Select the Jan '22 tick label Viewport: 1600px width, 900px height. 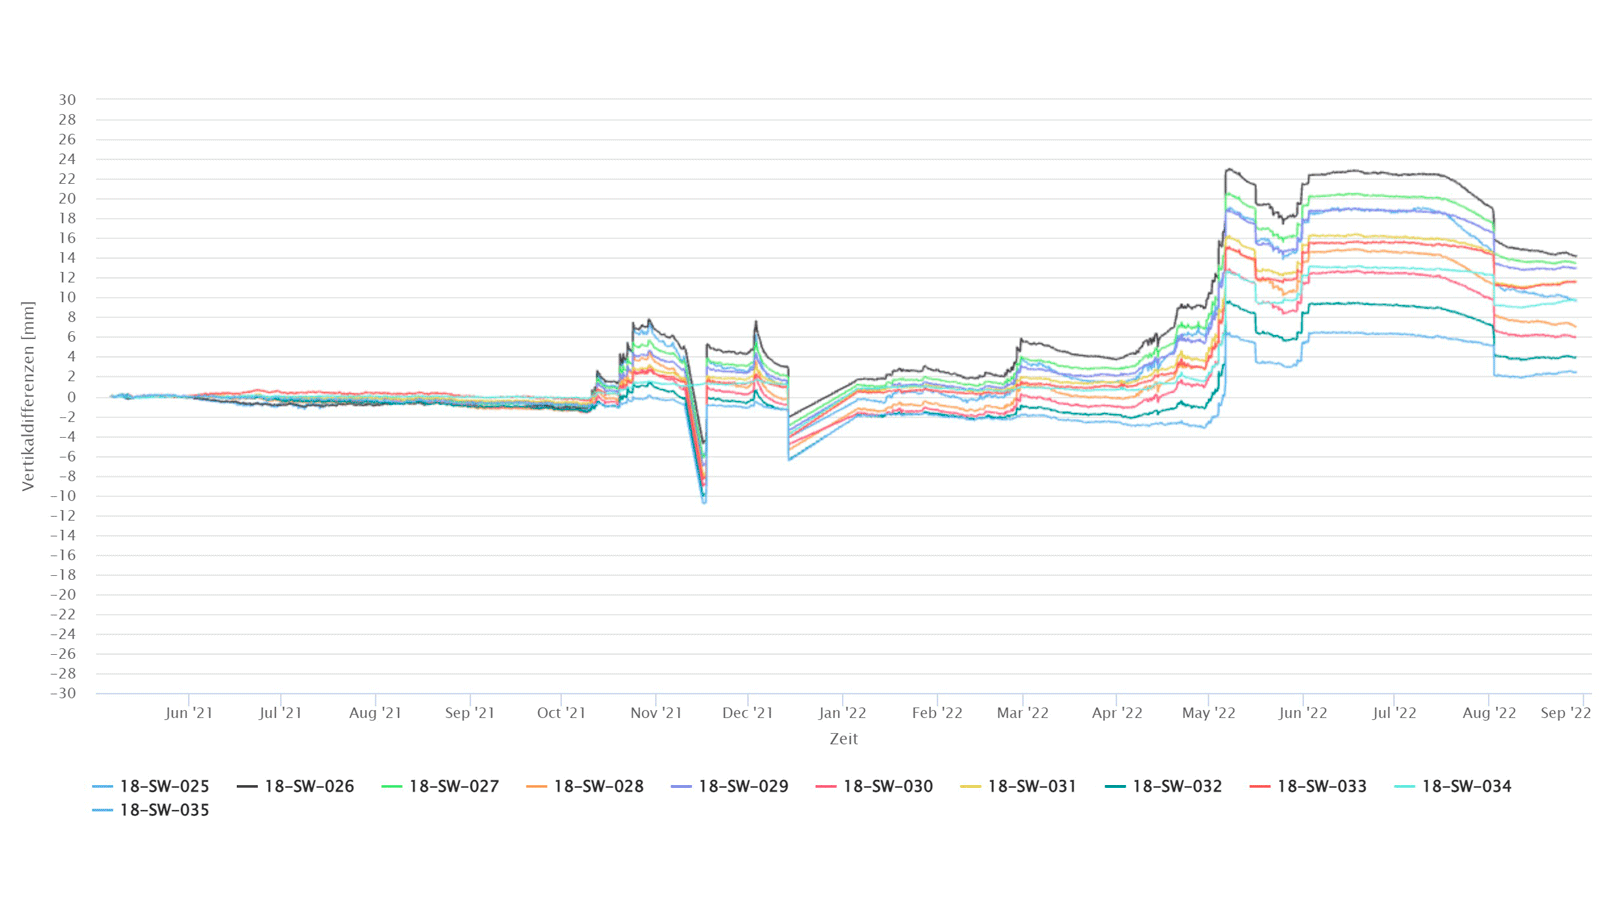coord(842,713)
